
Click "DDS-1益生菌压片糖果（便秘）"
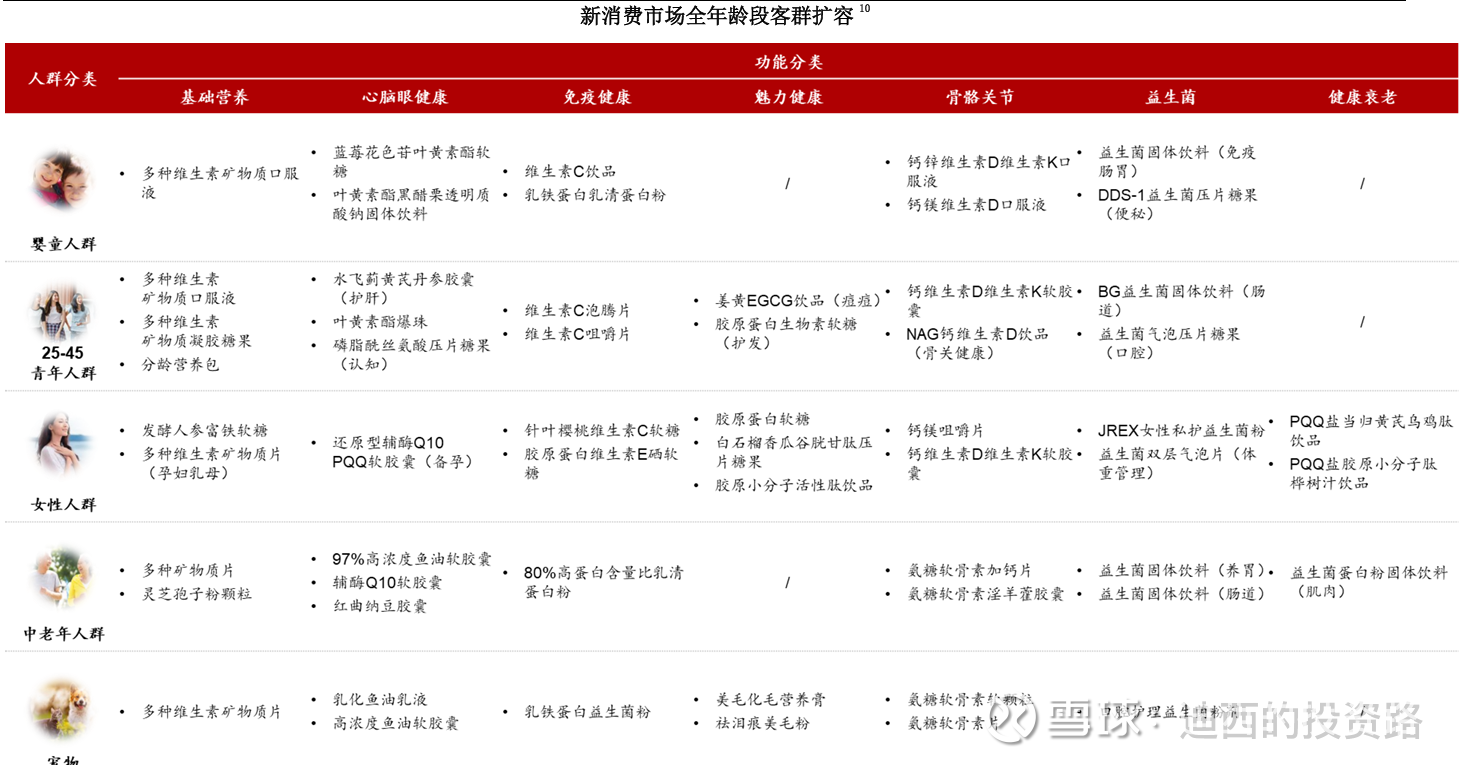(1177, 204)
